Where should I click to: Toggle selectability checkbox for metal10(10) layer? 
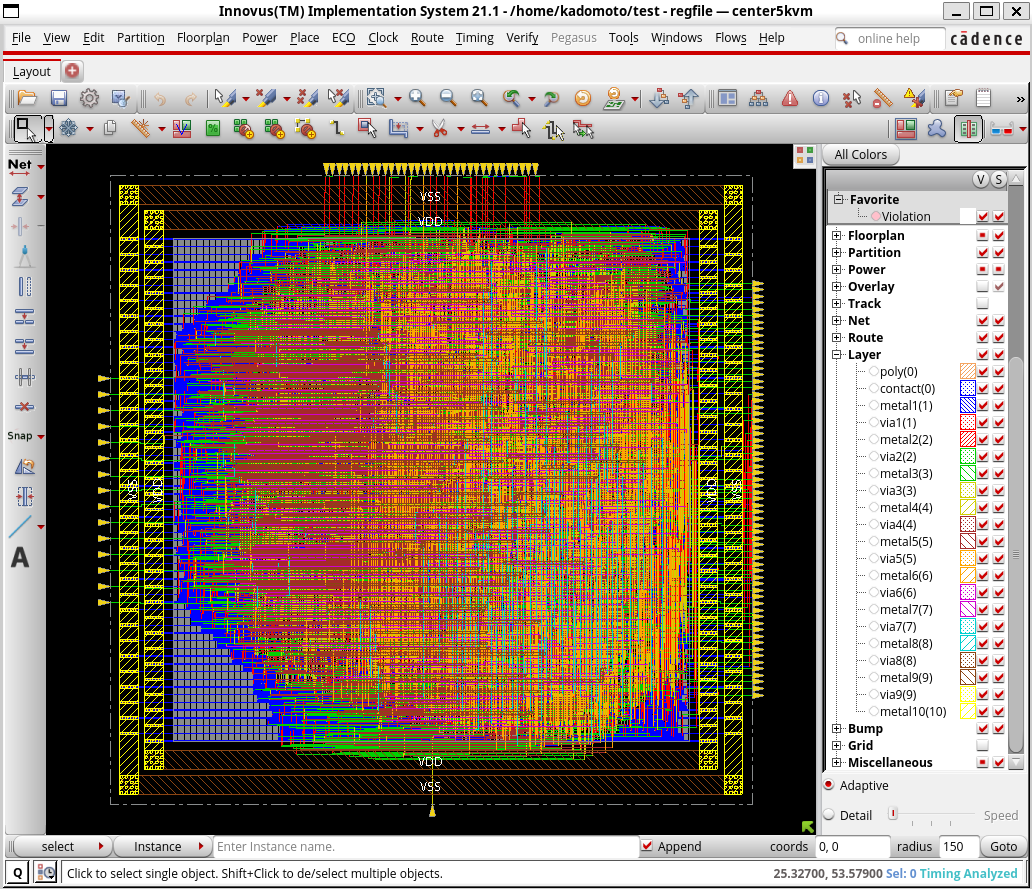999,711
